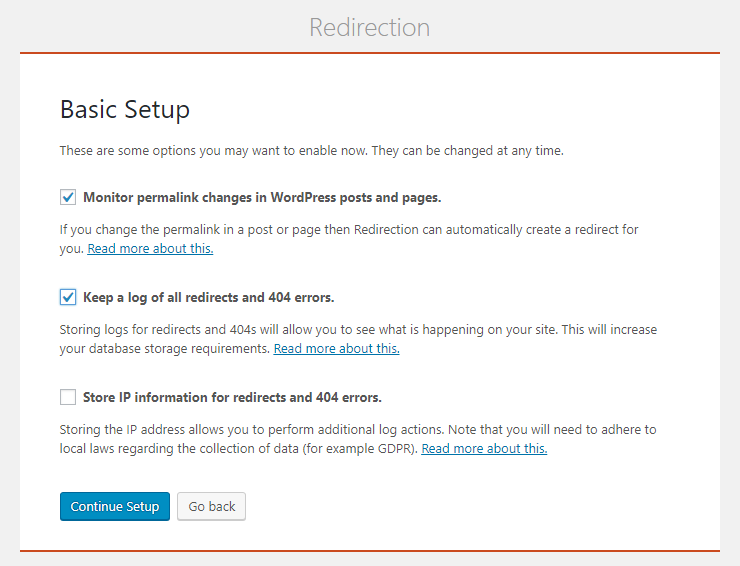The image size is (740, 566).
Task: Click the "Storing logs for redirects" description
Action: pyautogui.click(x=360, y=329)
